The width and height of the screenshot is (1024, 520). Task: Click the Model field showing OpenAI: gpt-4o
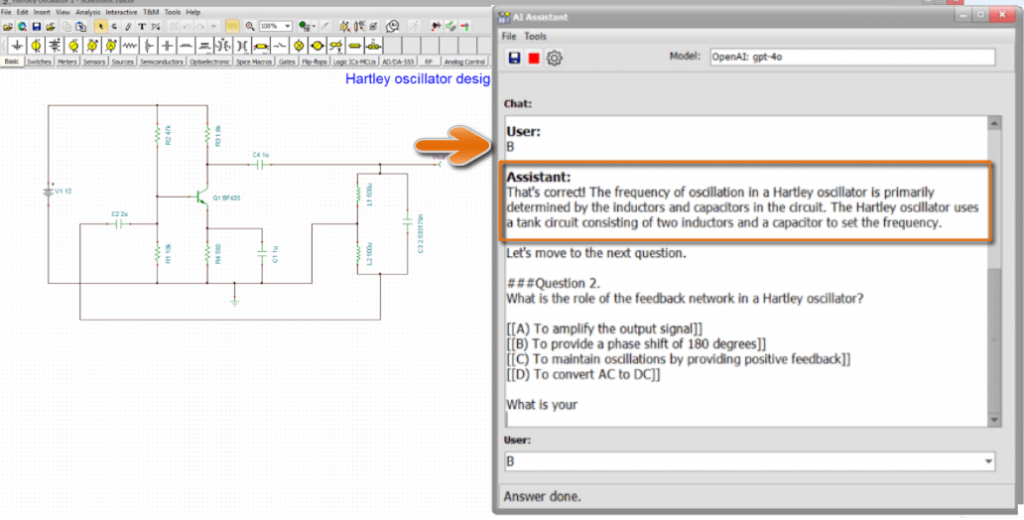pos(851,57)
